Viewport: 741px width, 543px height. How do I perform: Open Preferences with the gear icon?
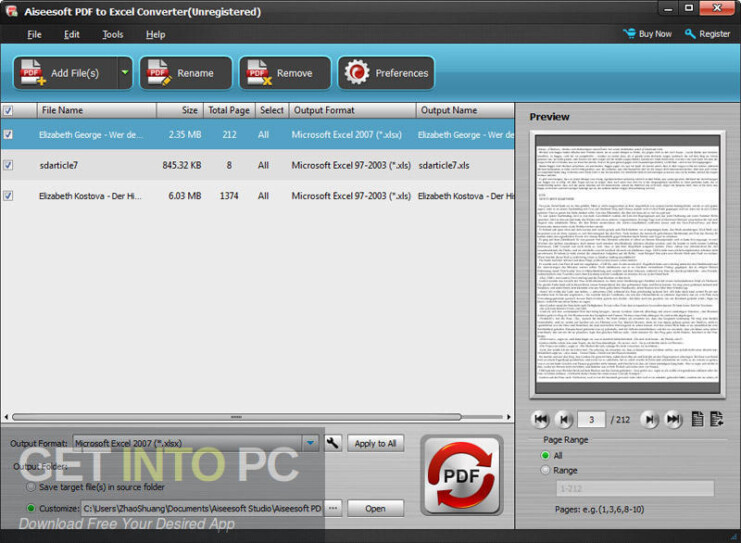[x=357, y=72]
